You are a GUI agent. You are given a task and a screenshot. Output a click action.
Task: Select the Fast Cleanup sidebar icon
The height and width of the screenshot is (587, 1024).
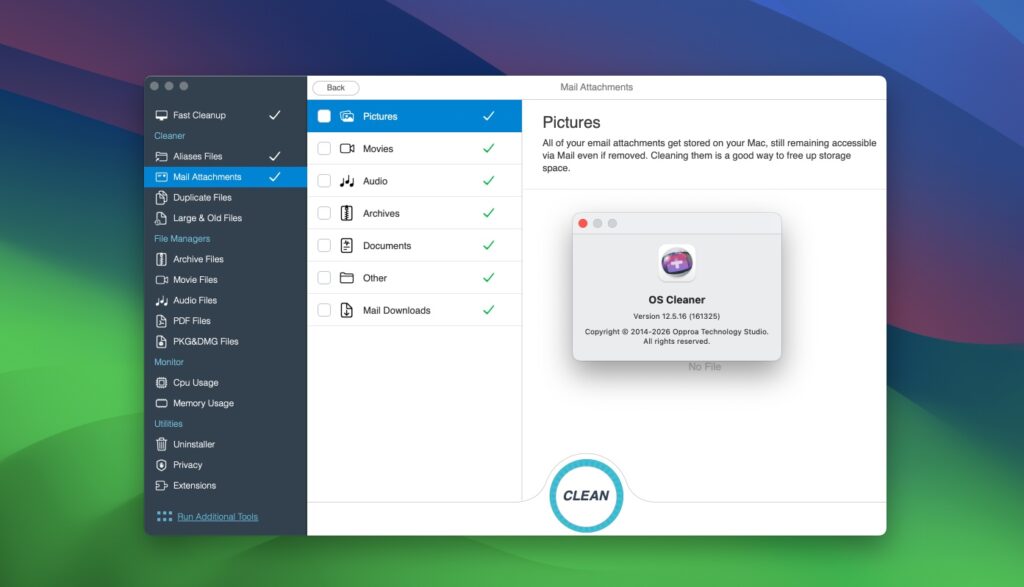coord(160,115)
